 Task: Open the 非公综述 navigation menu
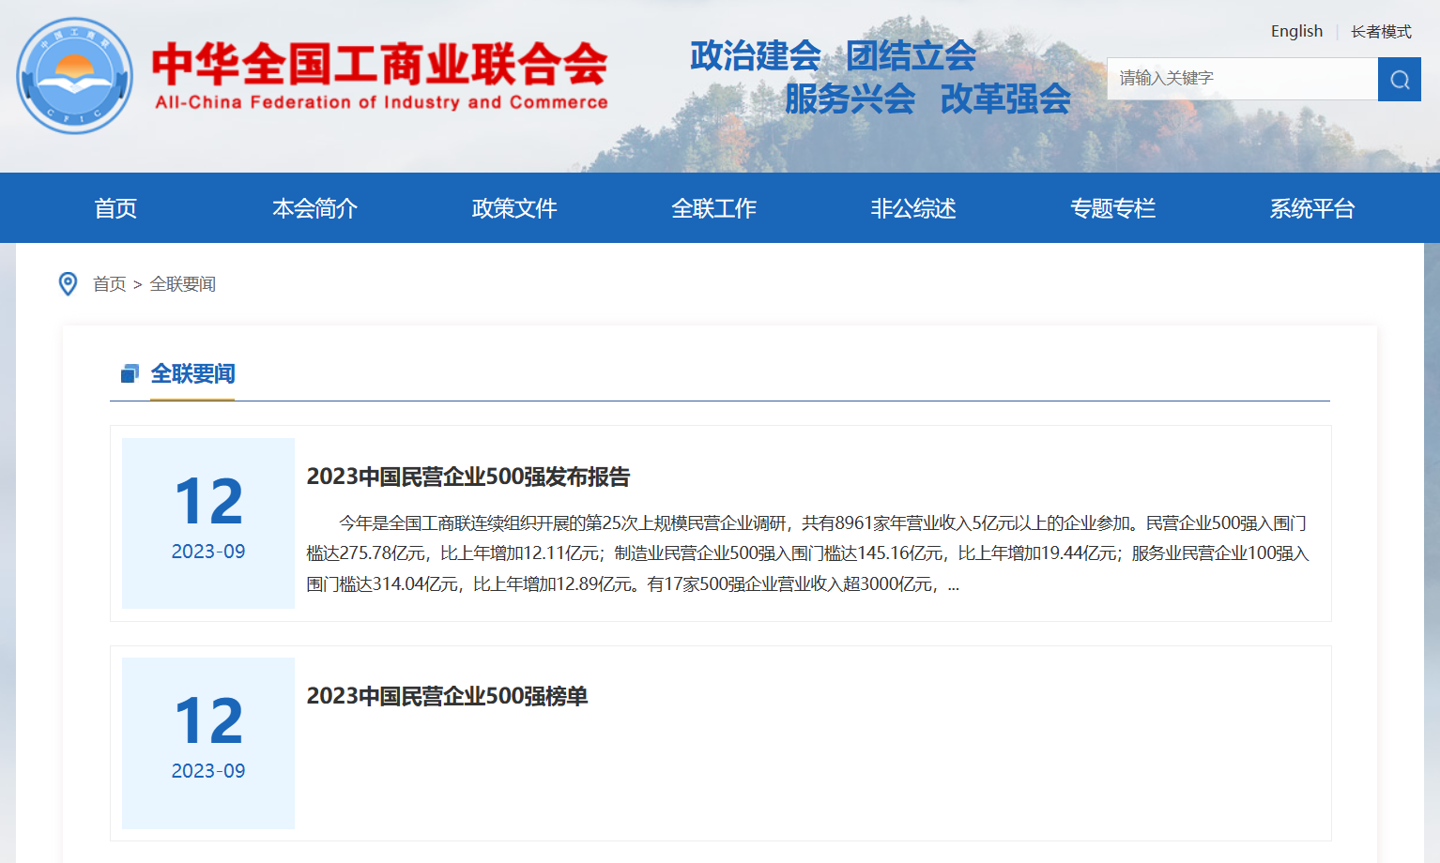[913, 208]
